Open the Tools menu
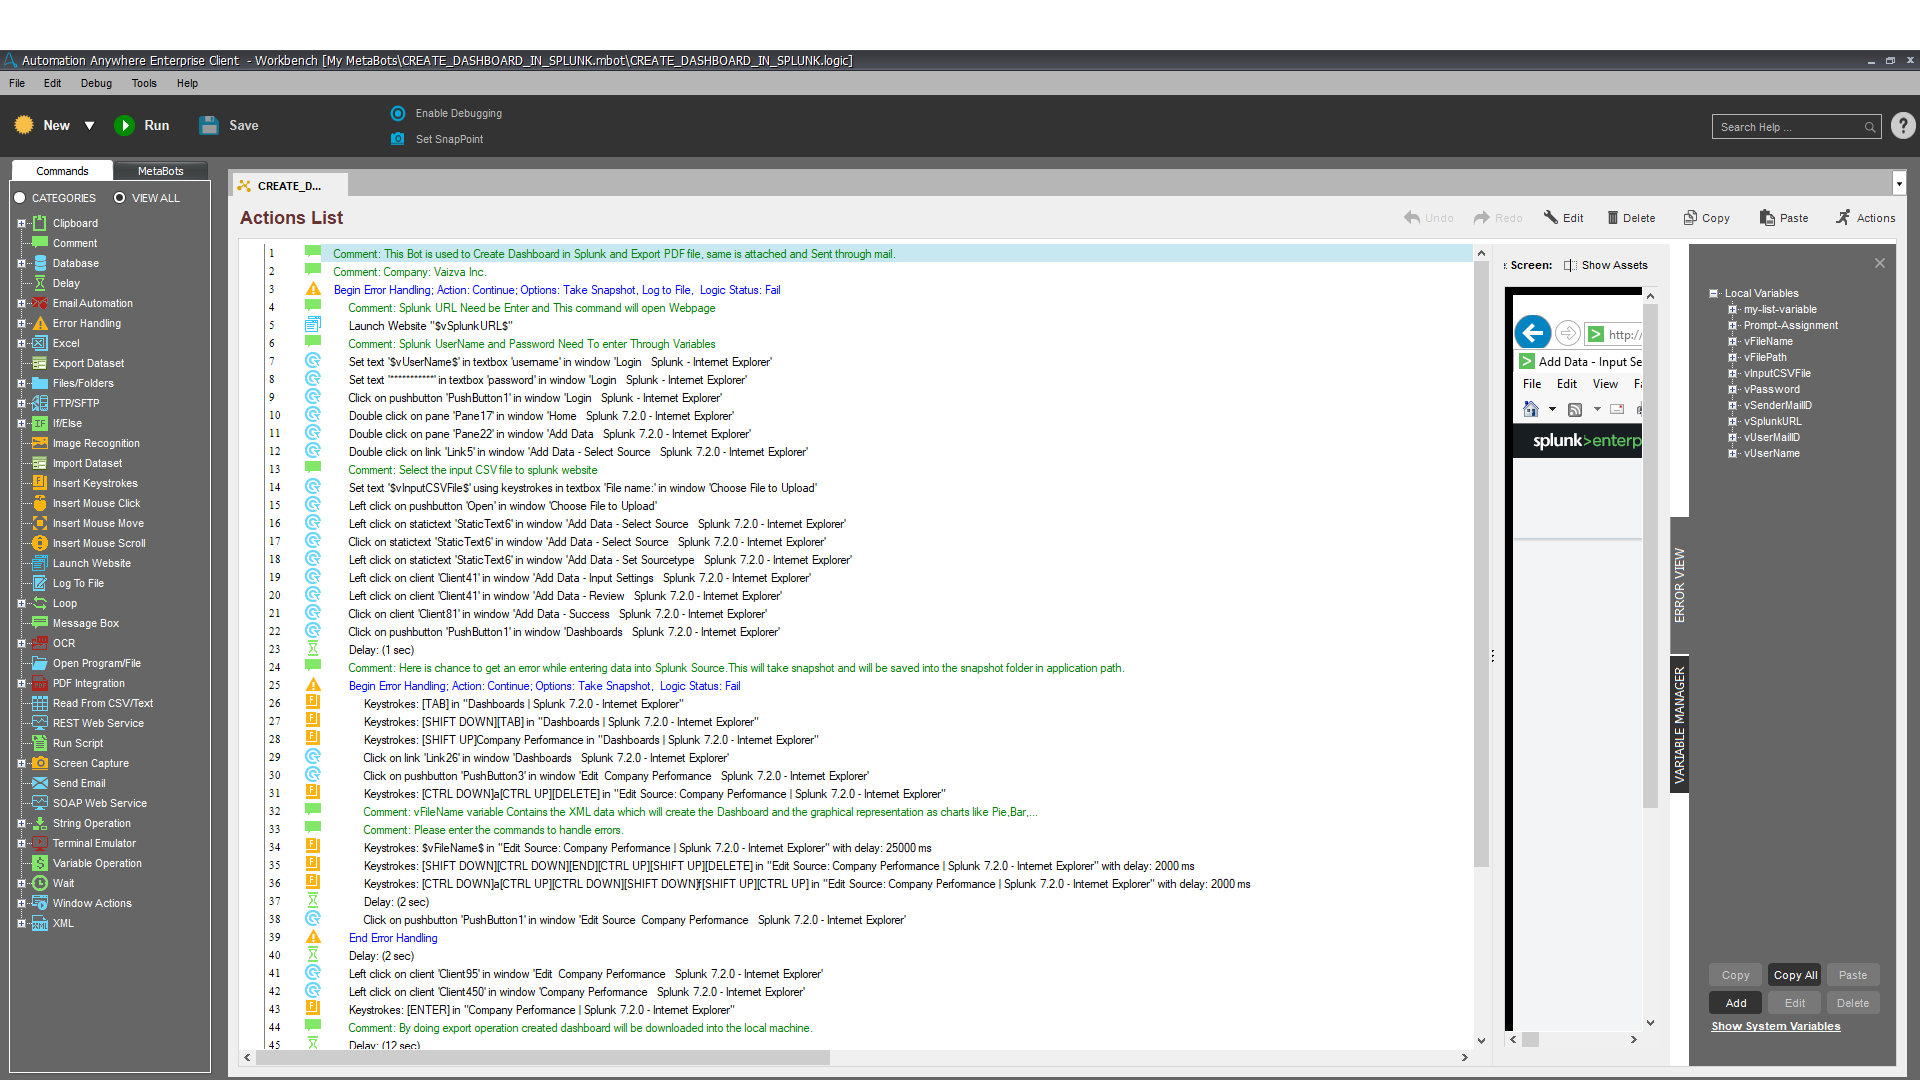Screen dimensions: 1920x1080 click(144, 84)
